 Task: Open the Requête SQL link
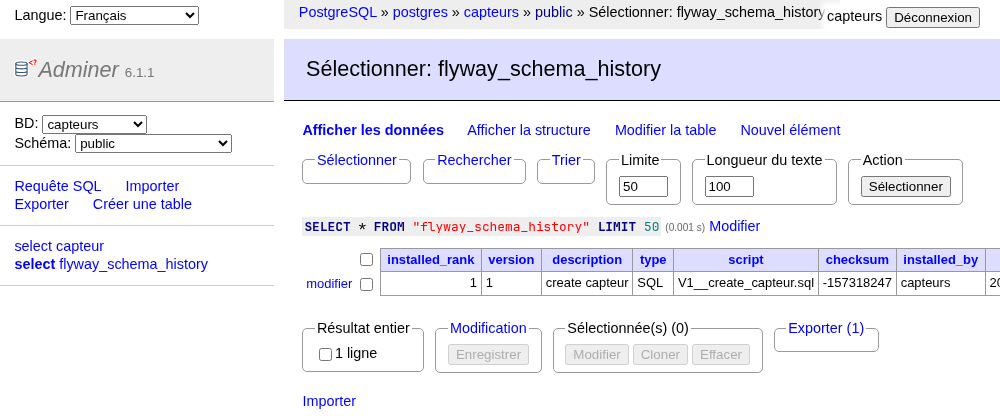58,186
